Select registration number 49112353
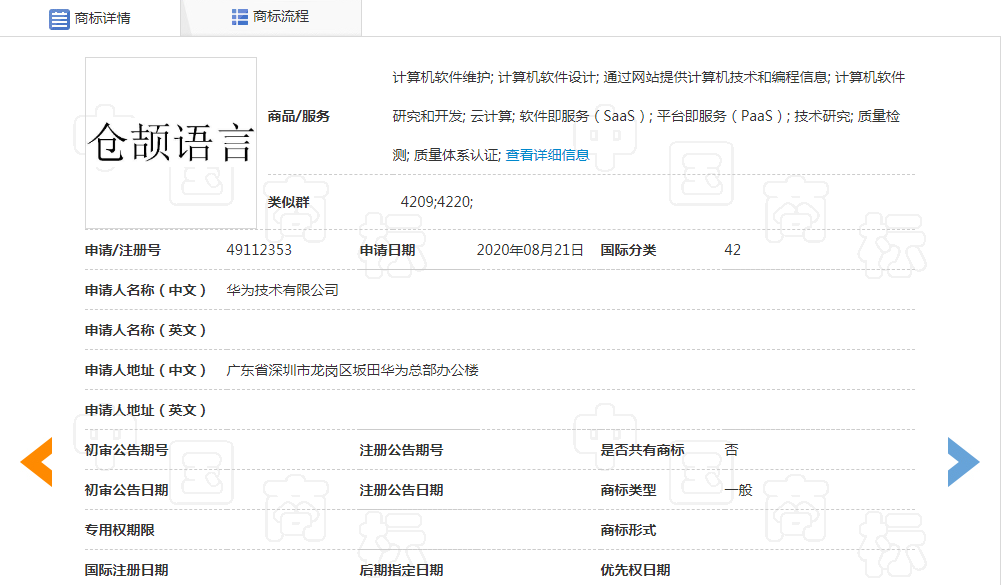The height and width of the screenshot is (585, 1003). (259, 250)
